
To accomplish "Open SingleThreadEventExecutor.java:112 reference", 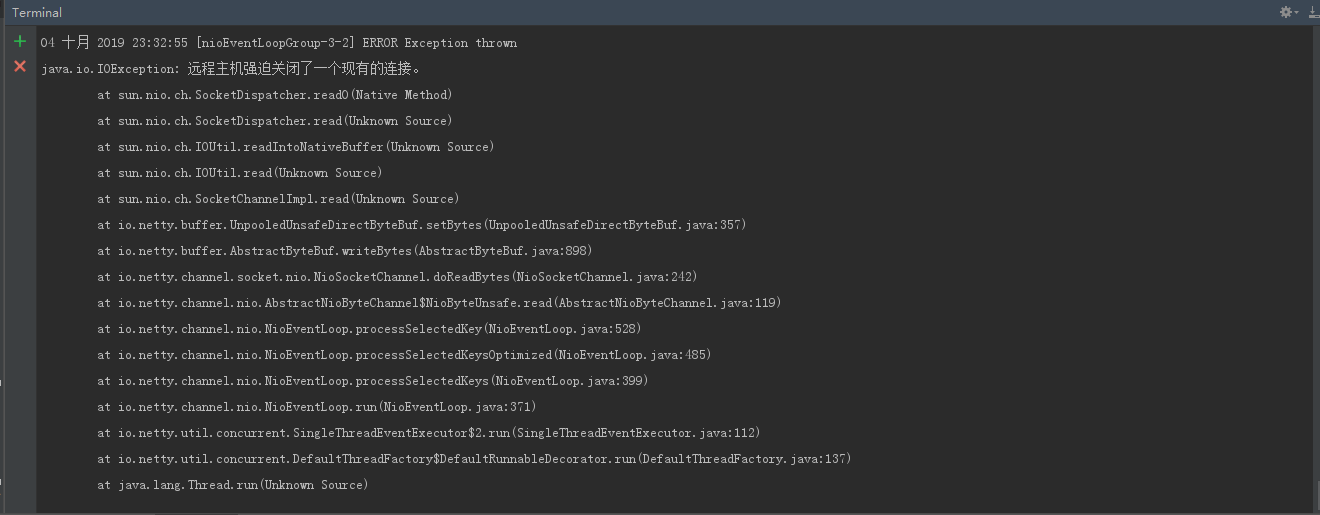I will [635, 433].
